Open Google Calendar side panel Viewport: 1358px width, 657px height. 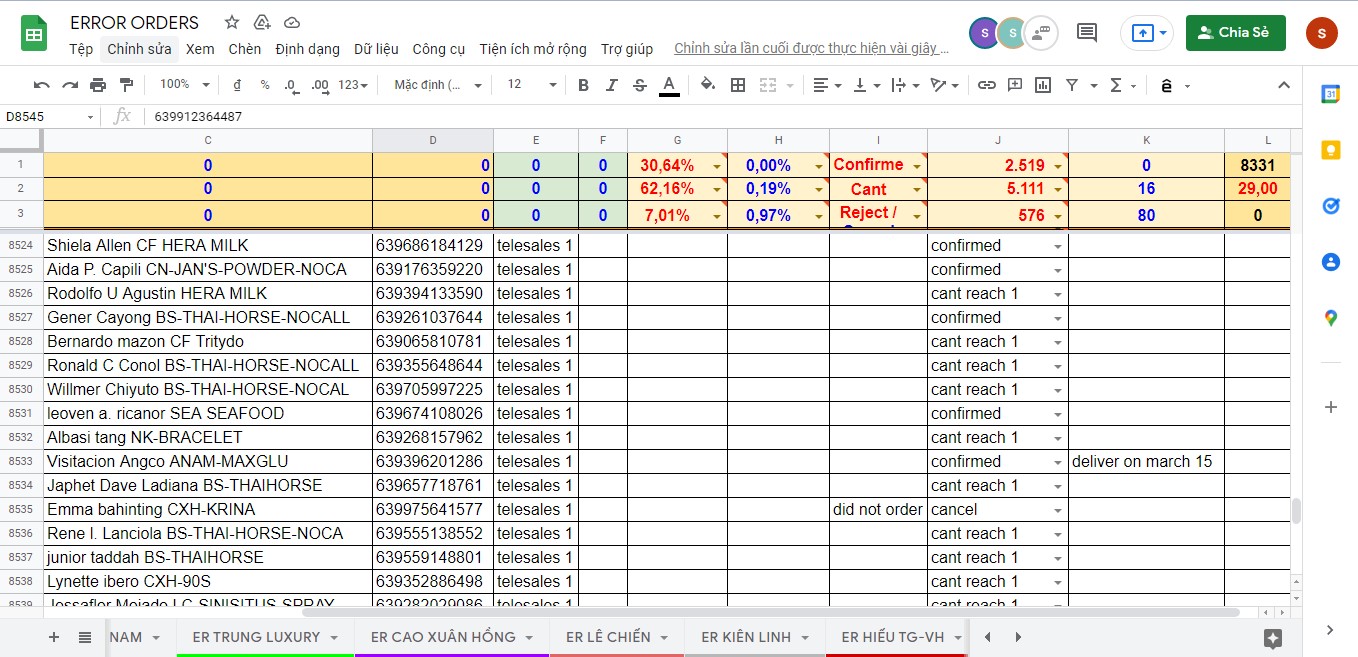pyautogui.click(x=1330, y=94)
